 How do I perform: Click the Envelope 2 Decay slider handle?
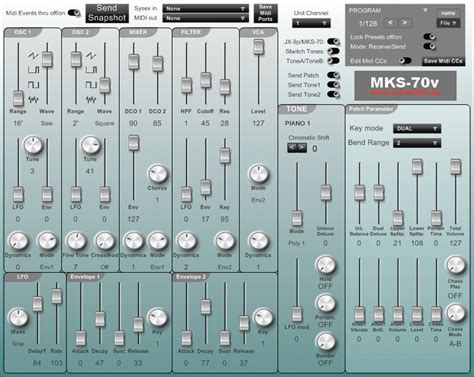[205, 307]
